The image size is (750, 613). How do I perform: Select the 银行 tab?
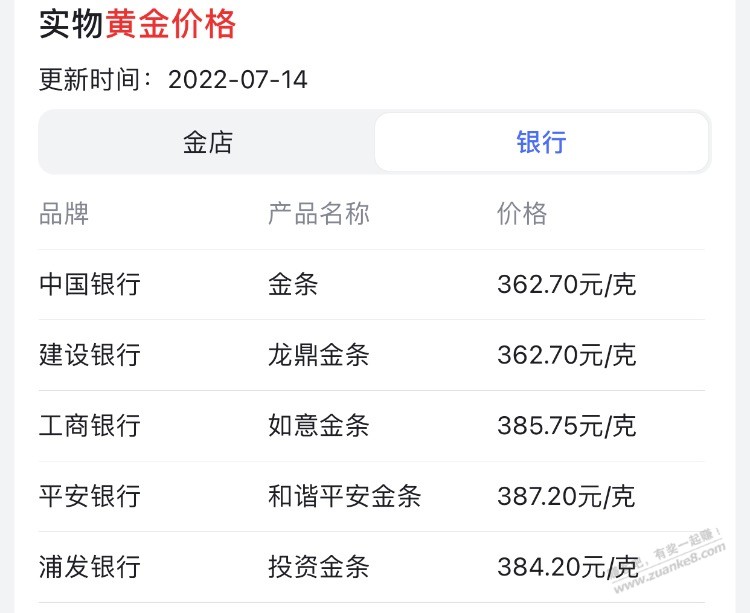(541, 142)
